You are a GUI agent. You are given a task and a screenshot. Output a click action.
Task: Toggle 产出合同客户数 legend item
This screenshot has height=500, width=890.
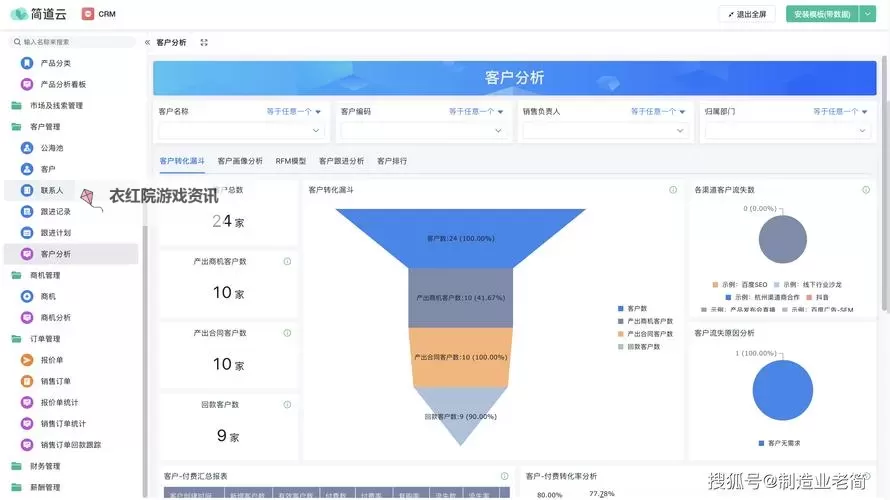pyautogui.click(x=645, y=334)
